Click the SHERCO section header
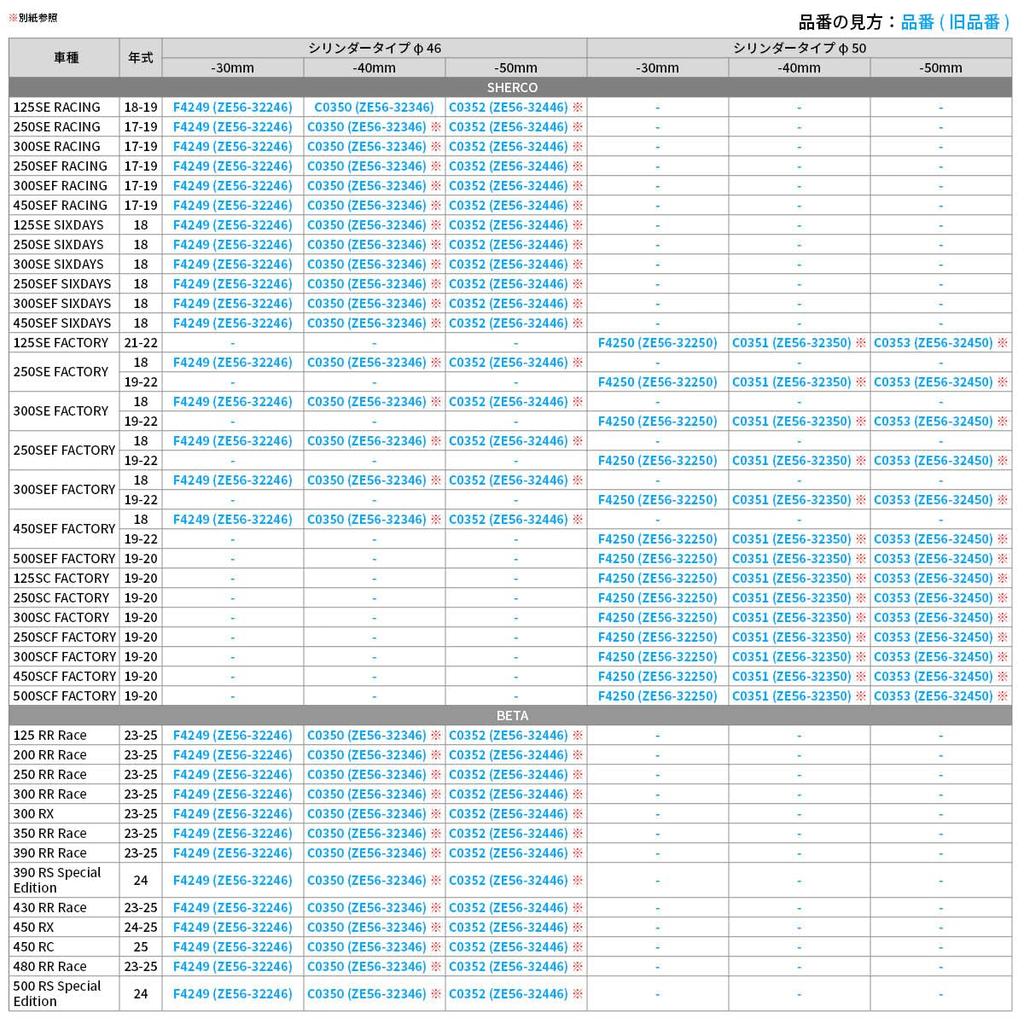This screenshot has height=1024, width=1024. (x=512, y=88)
